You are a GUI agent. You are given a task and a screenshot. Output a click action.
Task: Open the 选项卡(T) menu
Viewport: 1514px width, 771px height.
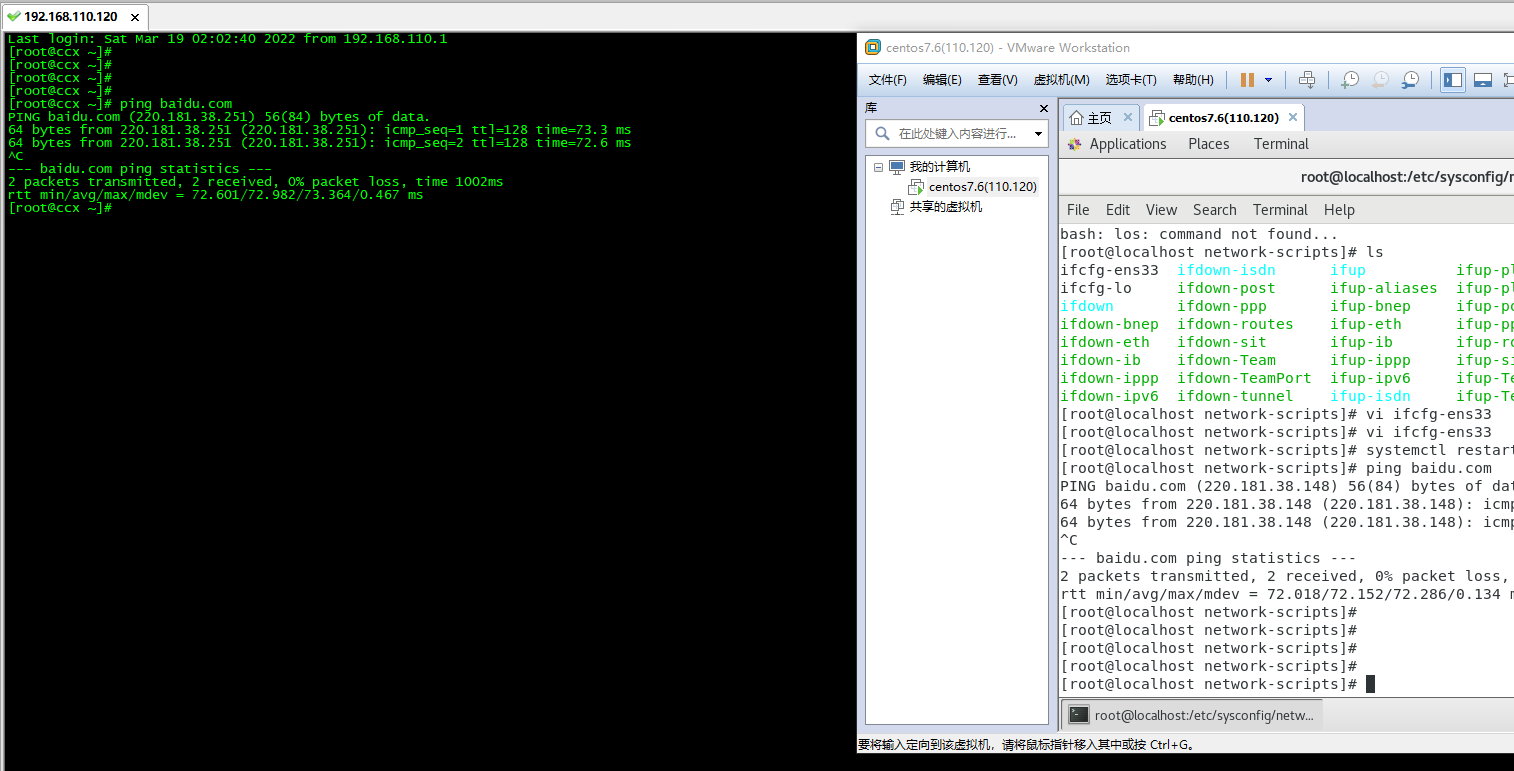click(1131, 80)
